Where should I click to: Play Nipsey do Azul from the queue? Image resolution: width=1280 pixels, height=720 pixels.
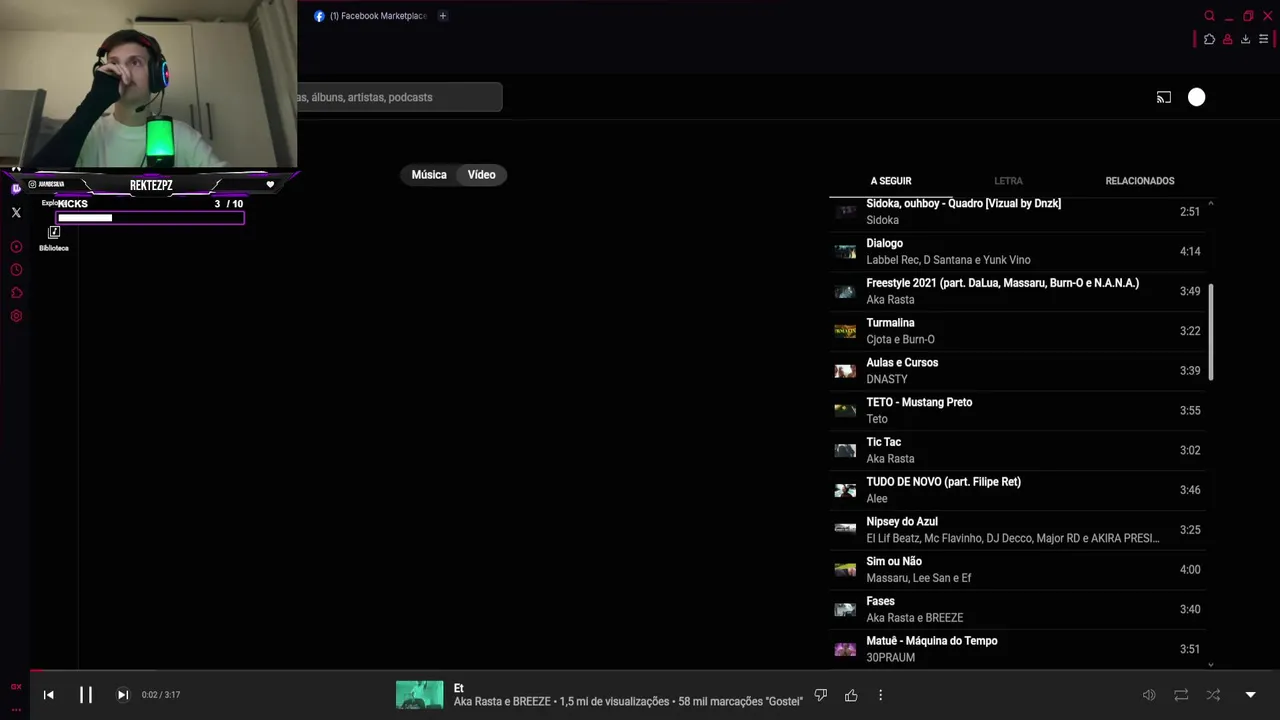(x=1017, y=530)
